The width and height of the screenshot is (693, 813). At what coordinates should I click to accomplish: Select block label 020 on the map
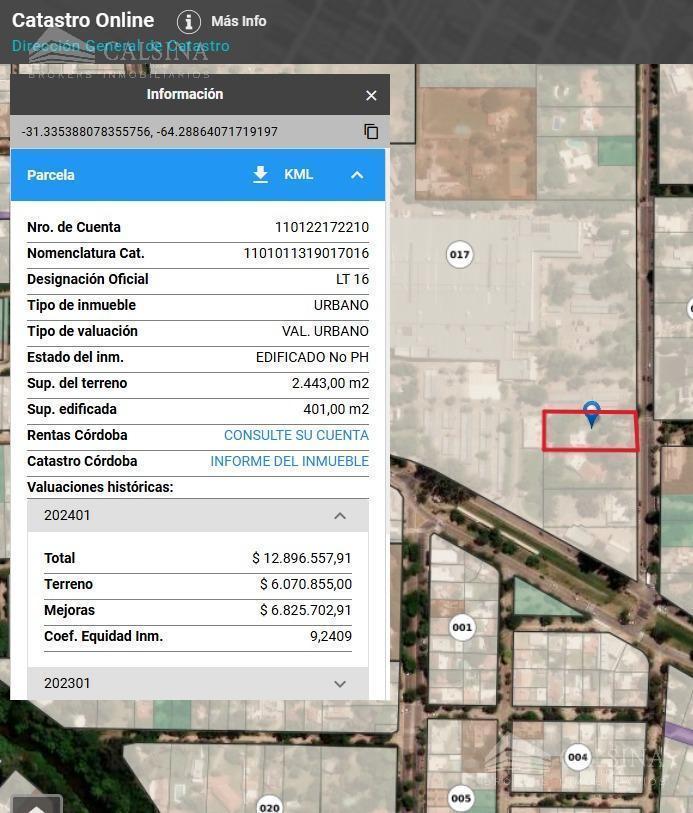[270, 806]
